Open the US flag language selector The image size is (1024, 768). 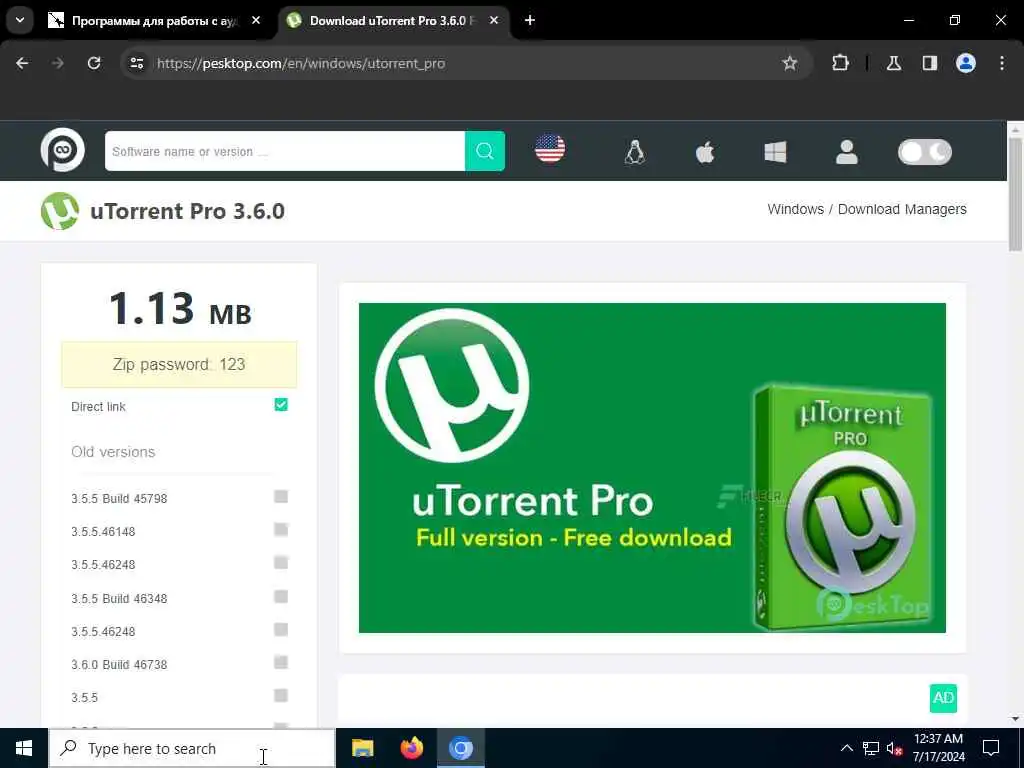[550, 148]
